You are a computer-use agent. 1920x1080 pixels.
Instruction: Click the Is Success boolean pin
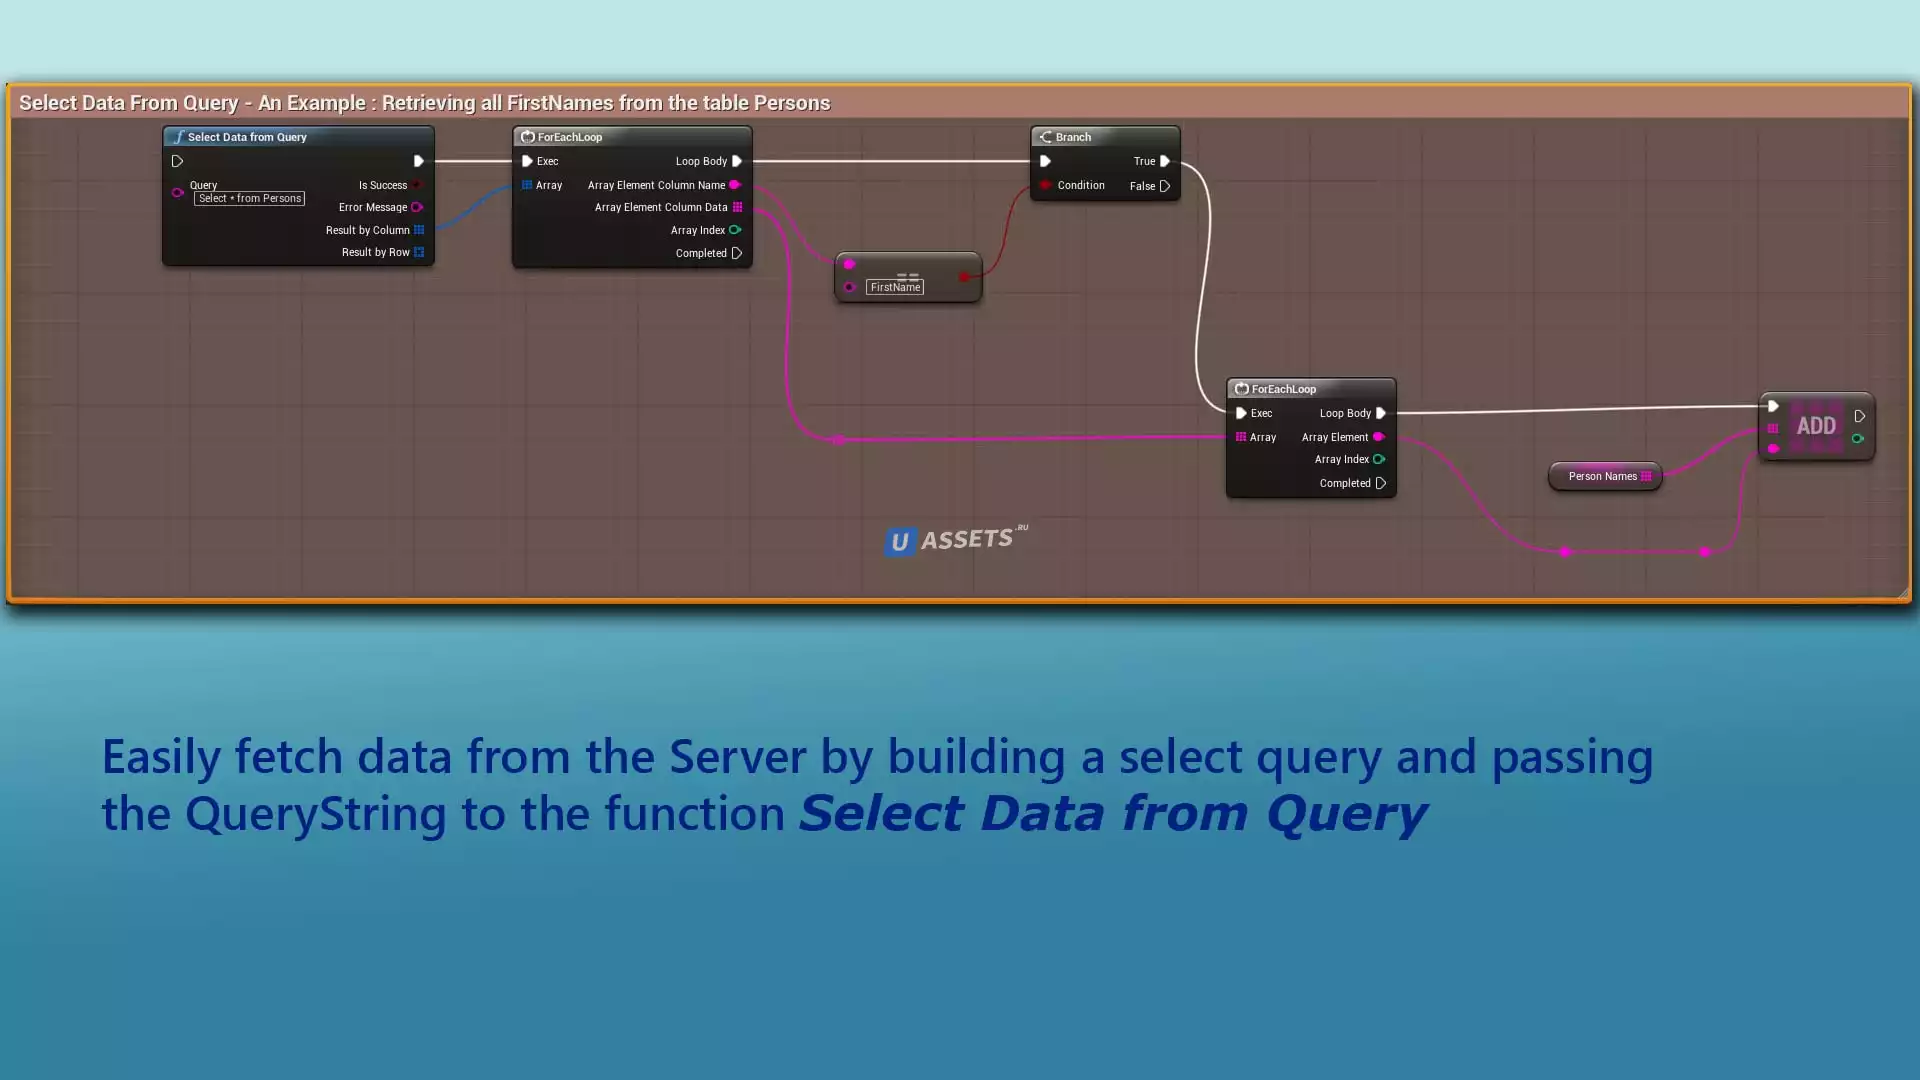tap(417, 185)
